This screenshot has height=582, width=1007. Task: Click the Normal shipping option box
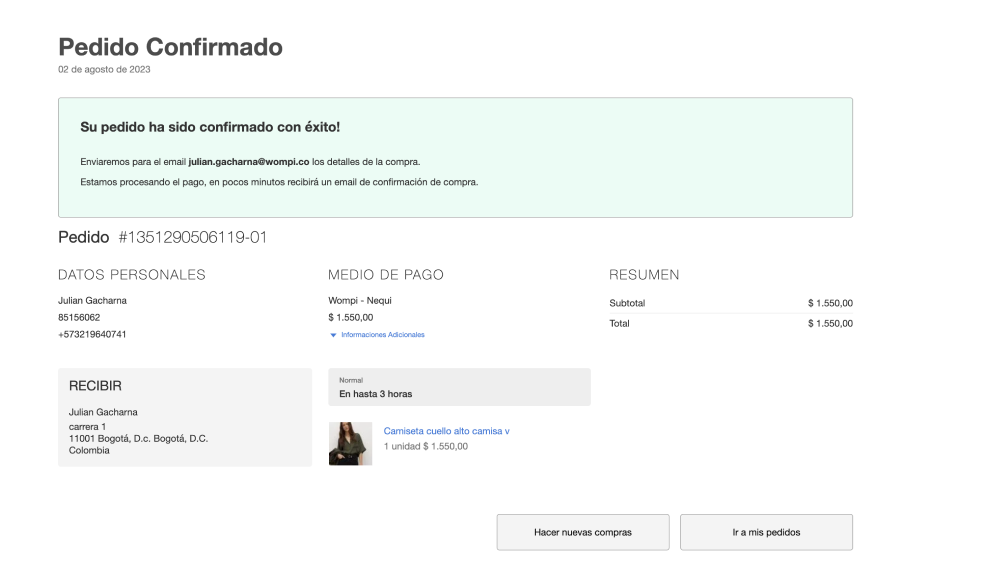[459, 387]
